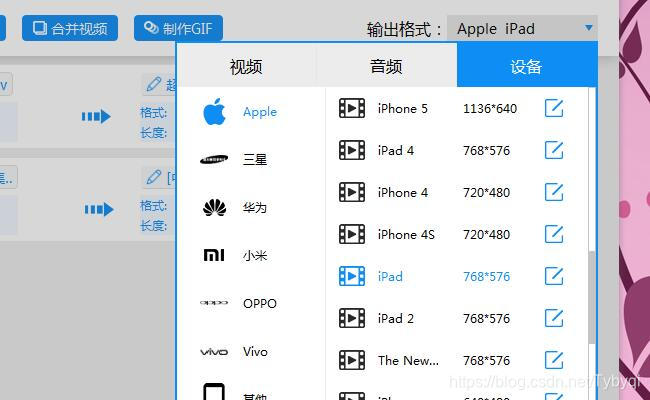
Task: Select The New... device name
Action: pos(408,361)
